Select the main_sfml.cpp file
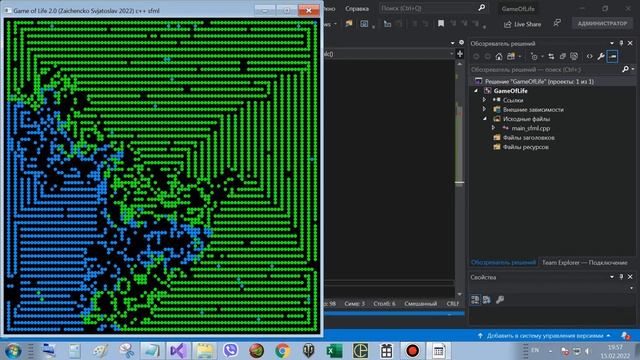Image resolution: width=640 pixels, height=360 pixels. click(x=531, y=128)
